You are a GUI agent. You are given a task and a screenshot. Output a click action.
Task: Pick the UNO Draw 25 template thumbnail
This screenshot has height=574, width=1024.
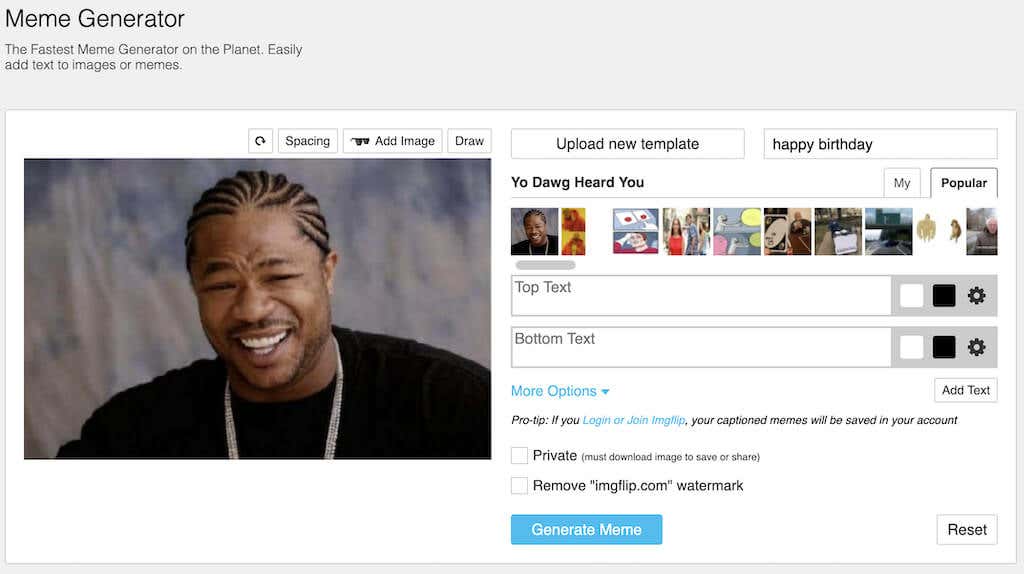tap(788, 231)
